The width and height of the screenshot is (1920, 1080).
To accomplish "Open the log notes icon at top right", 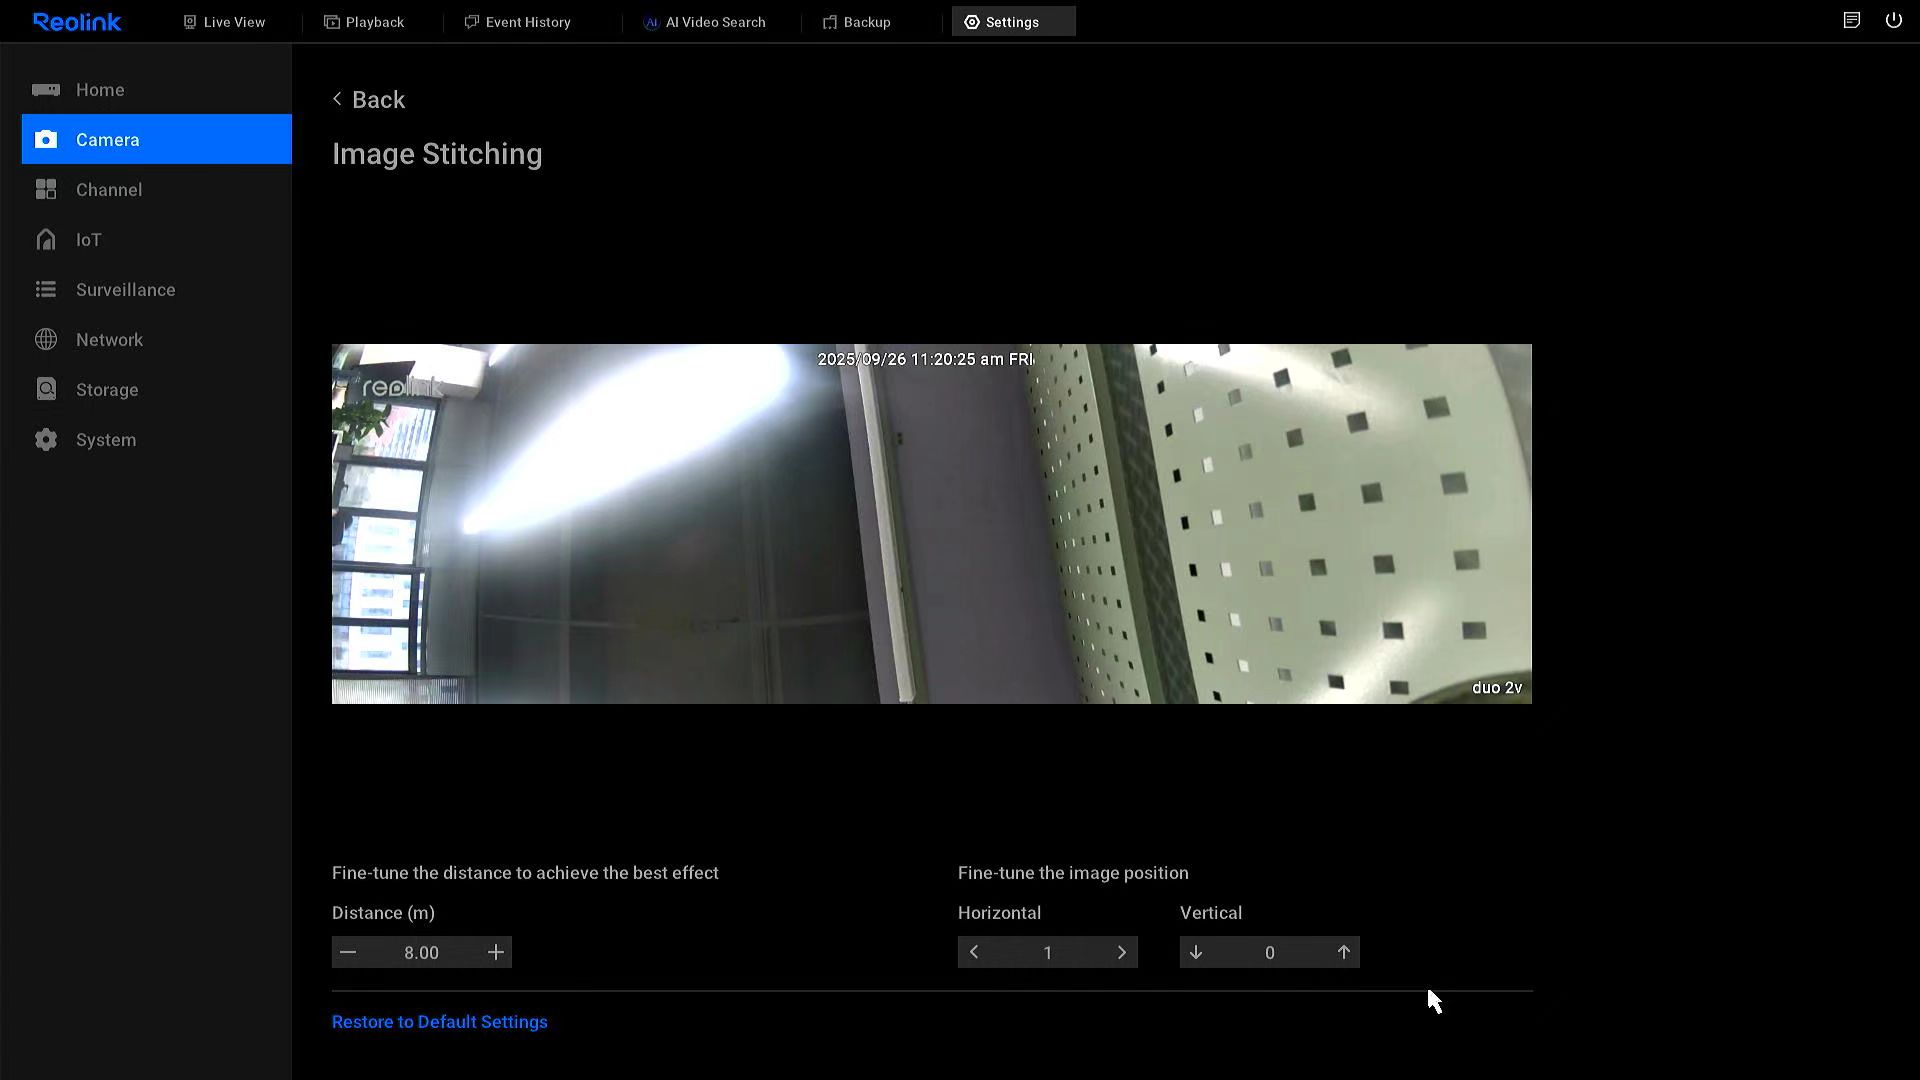I will (1851, 20).
